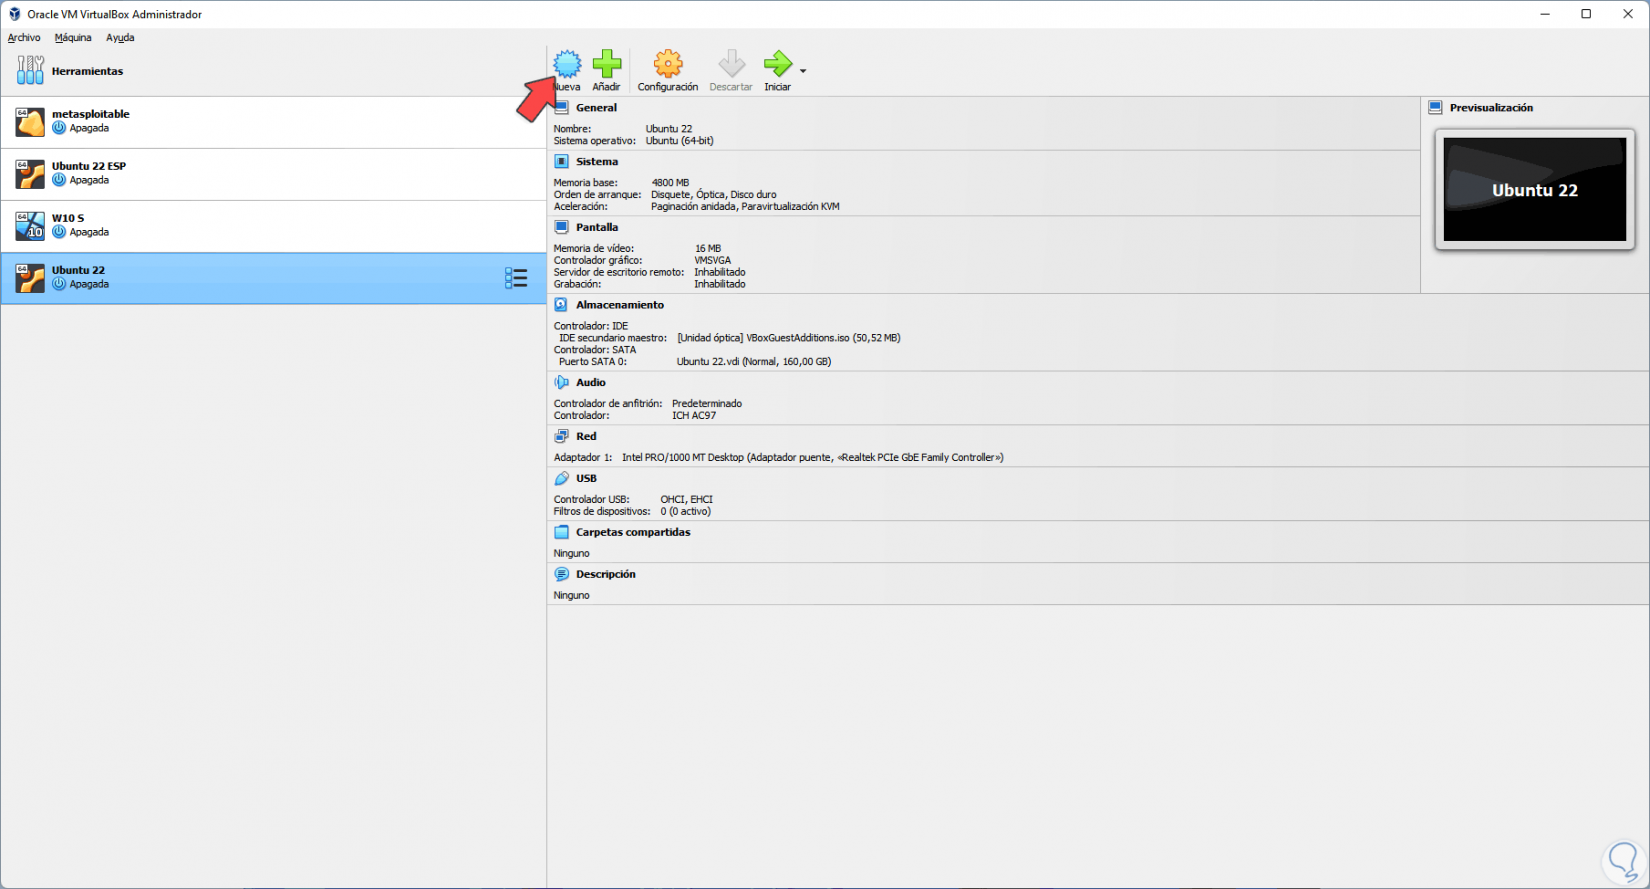This screenshot has height=889, width=1650.
Task: Click the boot order Disquete, Óptica, Disco duro
Action: tap(714, 195)
